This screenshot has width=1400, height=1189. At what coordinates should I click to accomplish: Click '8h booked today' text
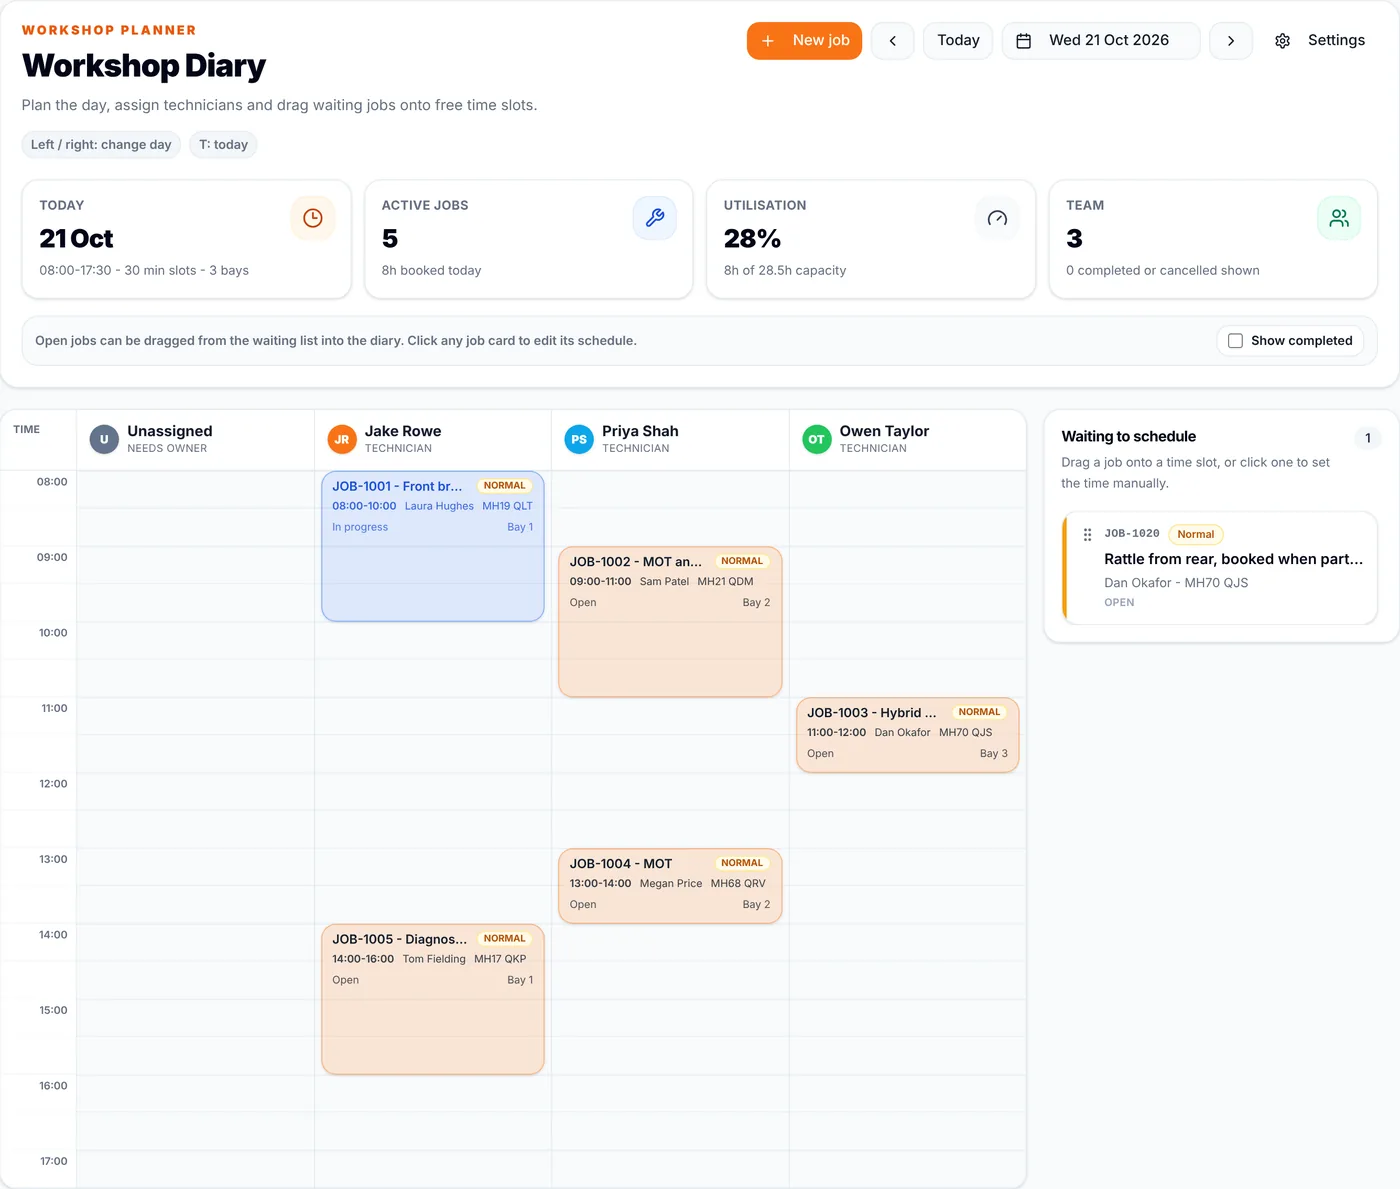click(431, 271)
